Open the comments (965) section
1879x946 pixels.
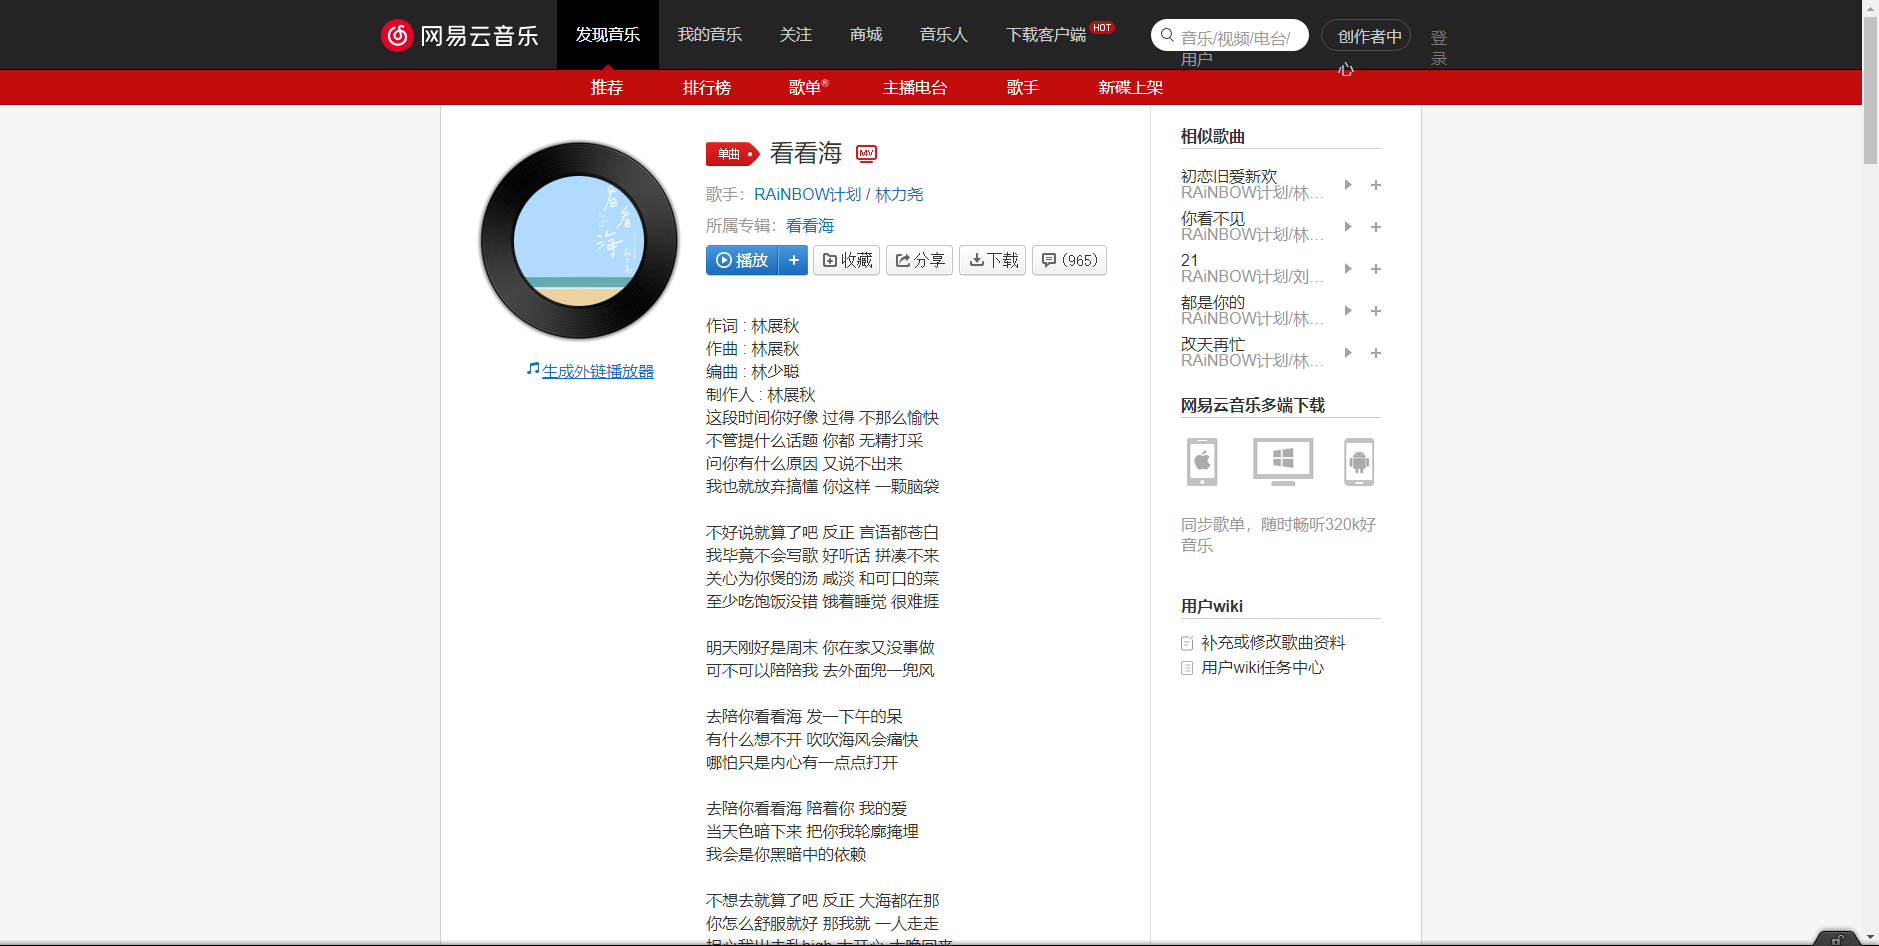coord(1068,260)
